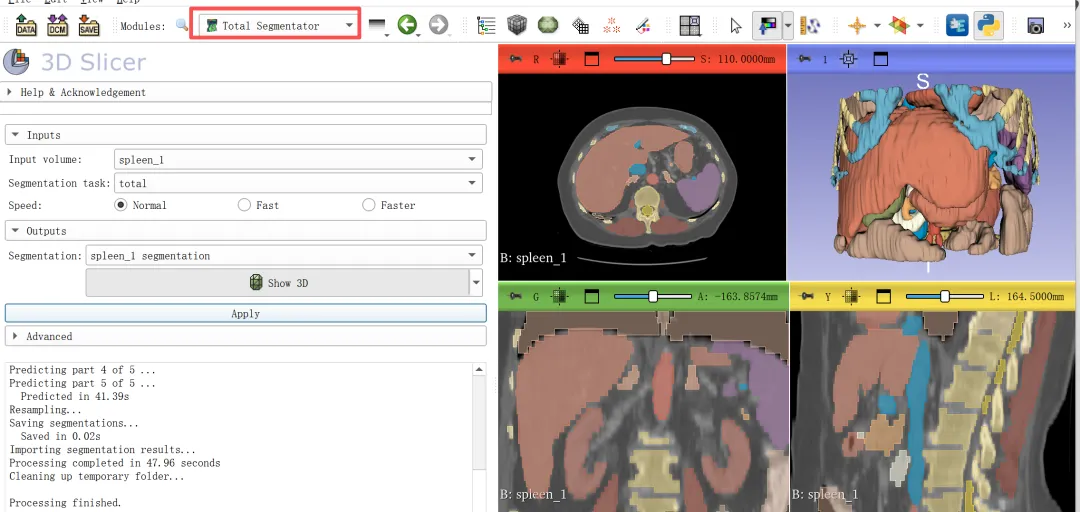The height and width of the screenshot is (512, 1080).
Task: Open the Models module icon
Action: tap(548, 25)
